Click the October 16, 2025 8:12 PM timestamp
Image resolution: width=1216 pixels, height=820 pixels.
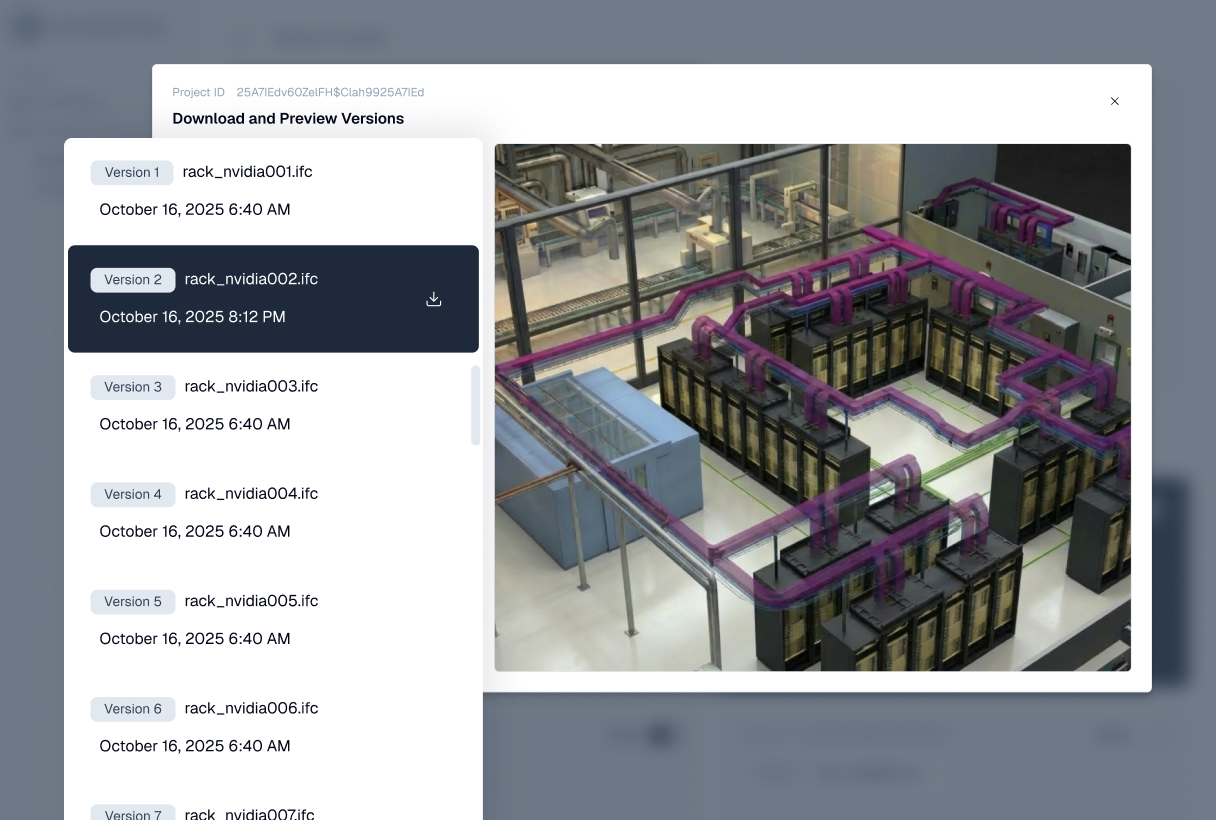192,317
